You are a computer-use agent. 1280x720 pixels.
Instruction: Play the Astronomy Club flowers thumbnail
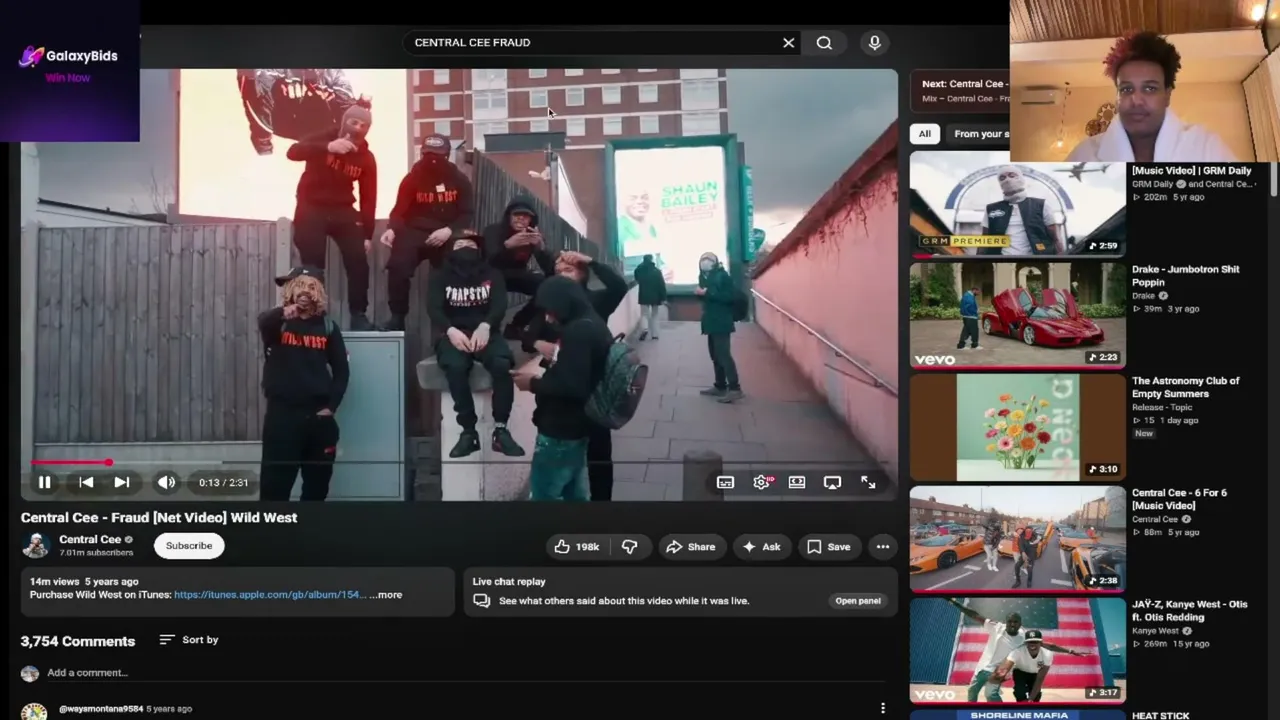click(1017, 427)
